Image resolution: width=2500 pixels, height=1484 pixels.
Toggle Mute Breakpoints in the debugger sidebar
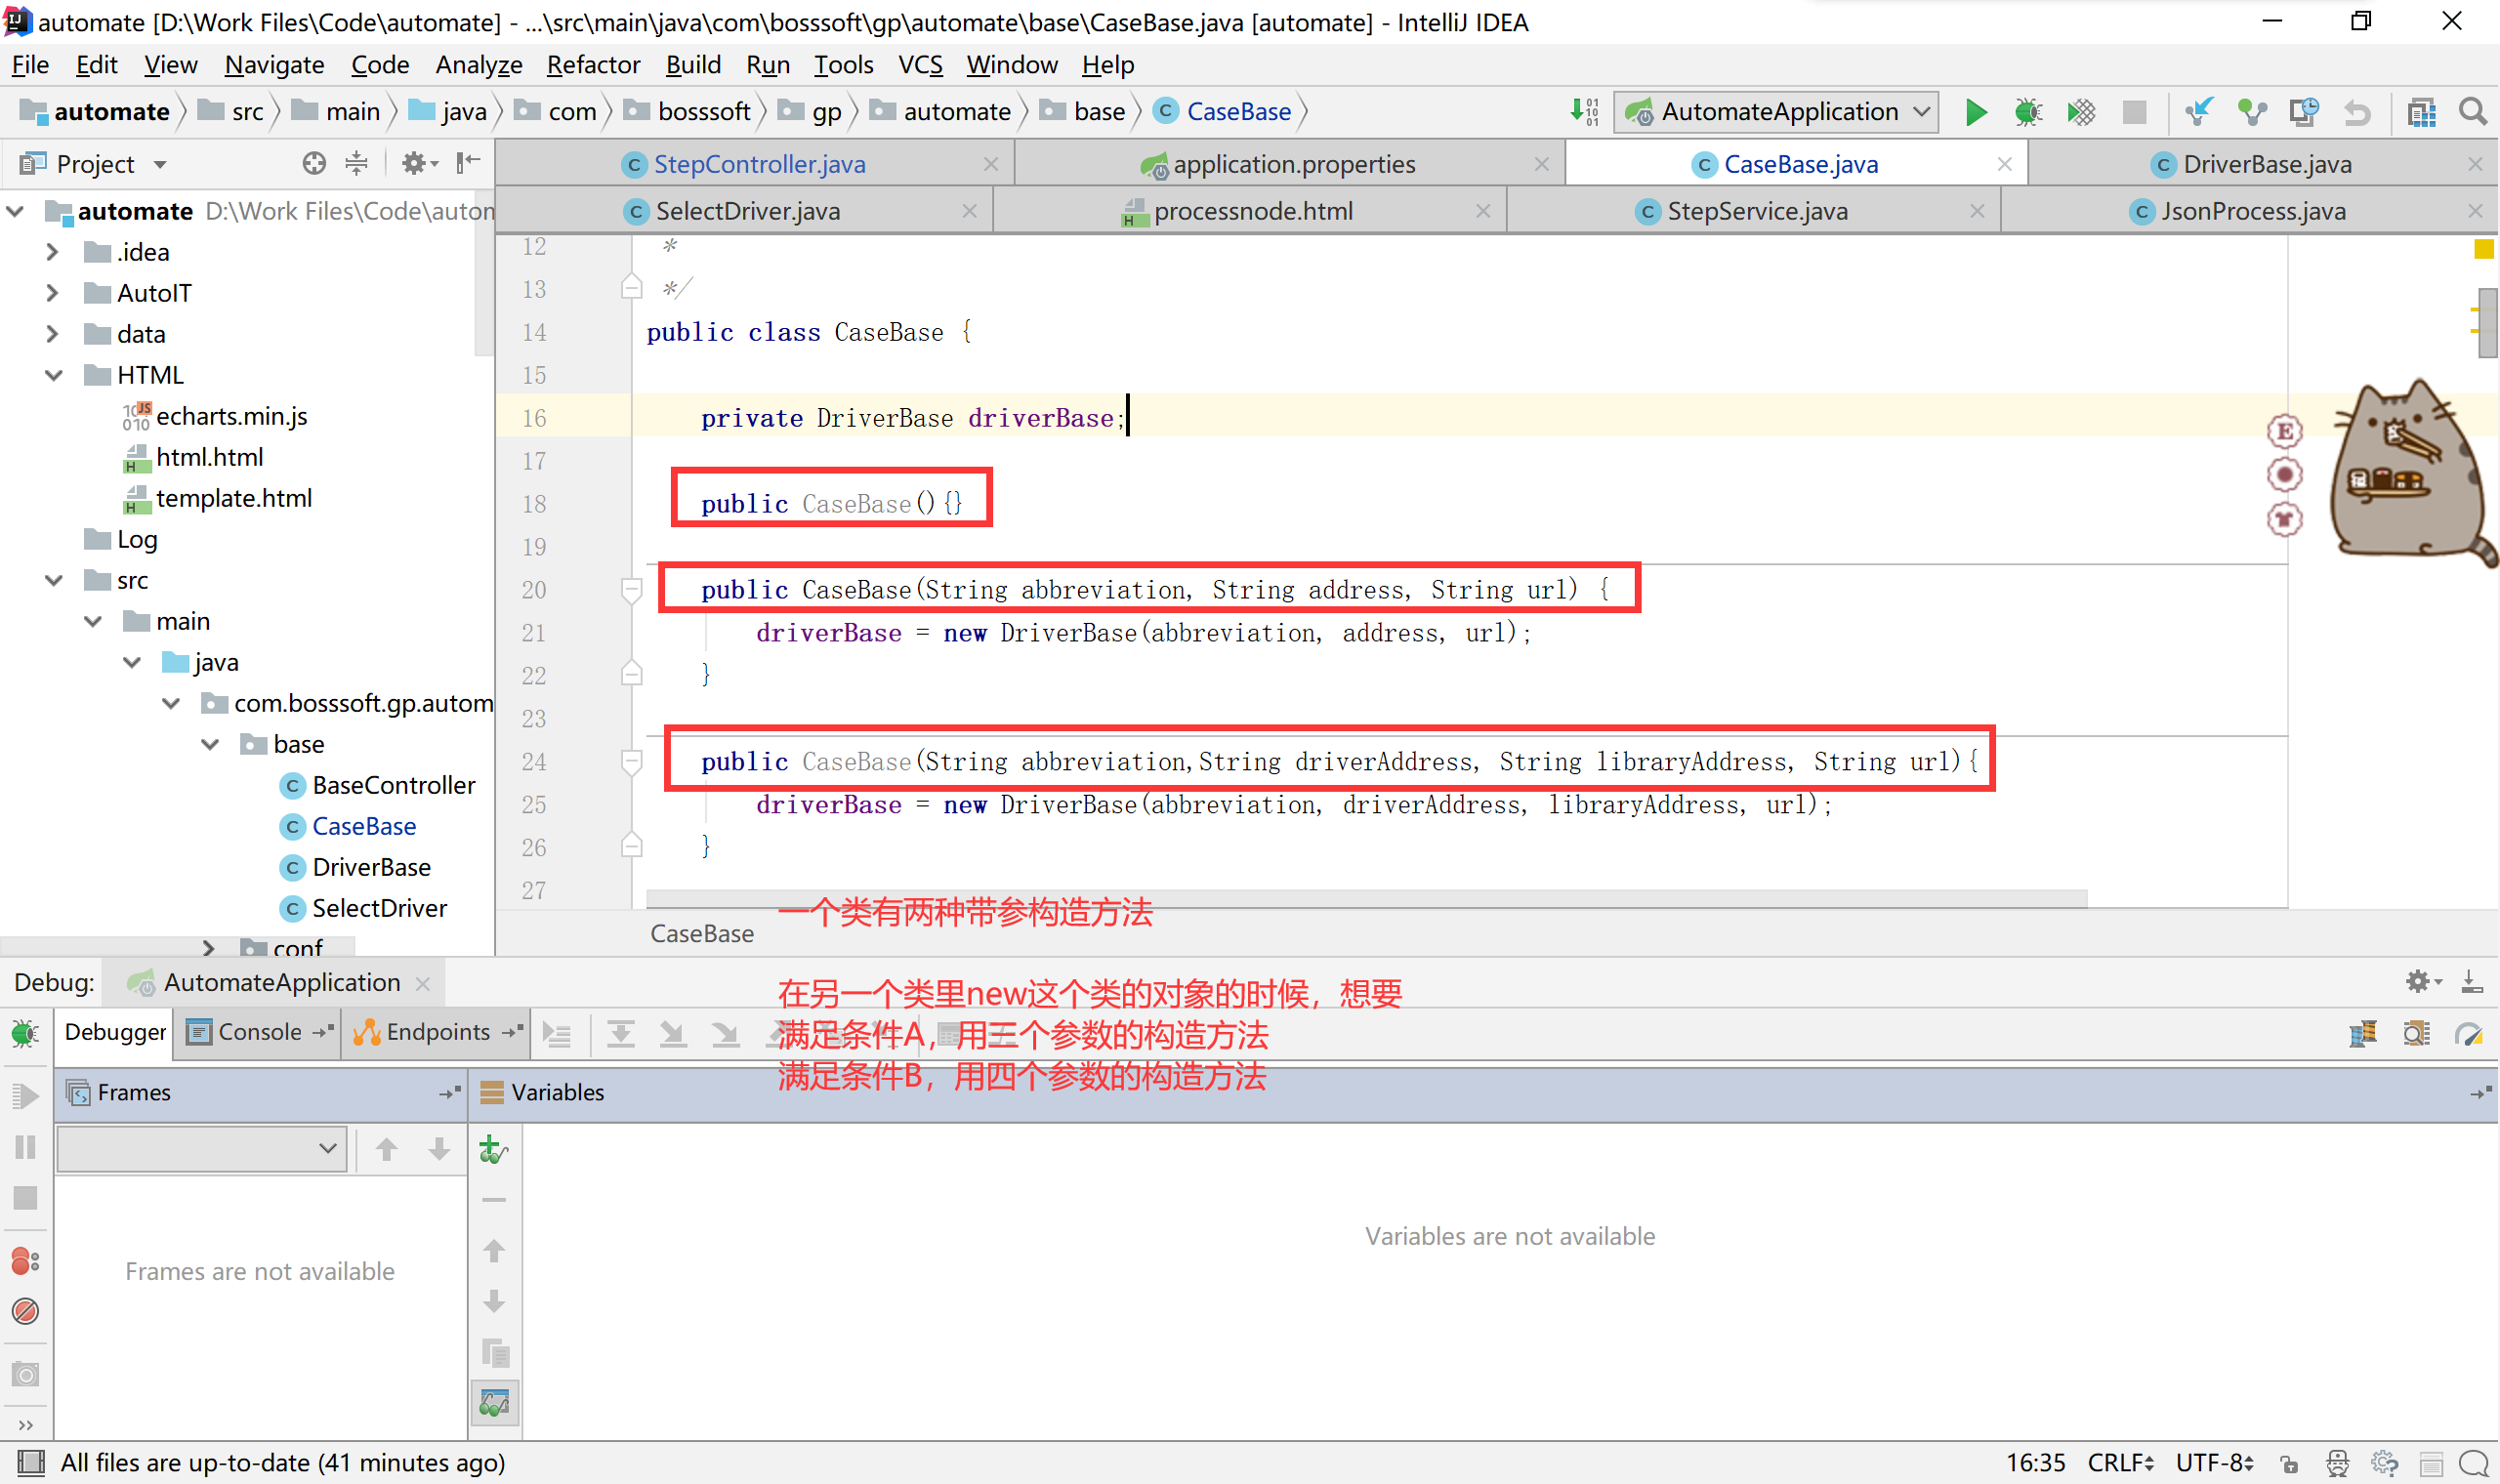(x=26, y=1311)
